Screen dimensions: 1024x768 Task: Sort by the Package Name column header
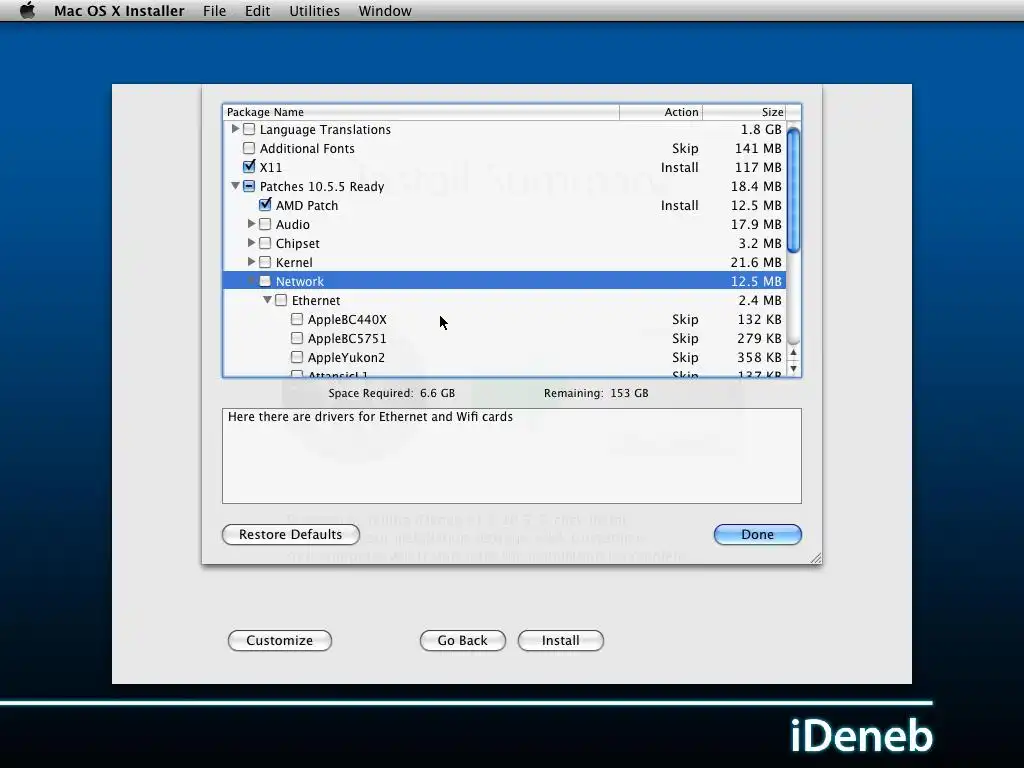coord(421,112)
